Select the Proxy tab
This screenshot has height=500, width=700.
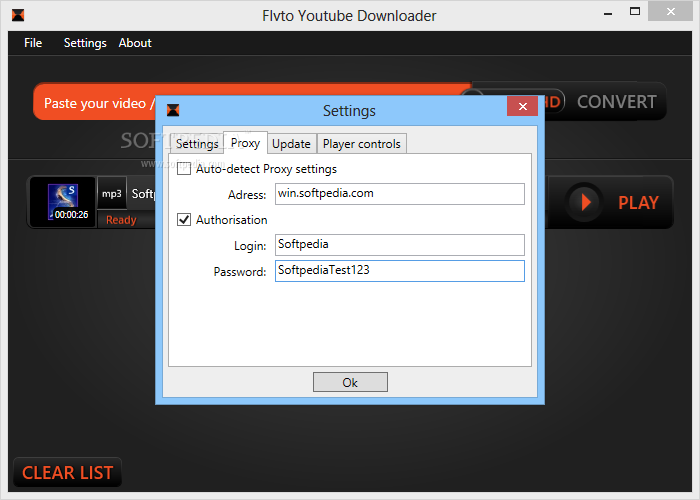point(246,143)
